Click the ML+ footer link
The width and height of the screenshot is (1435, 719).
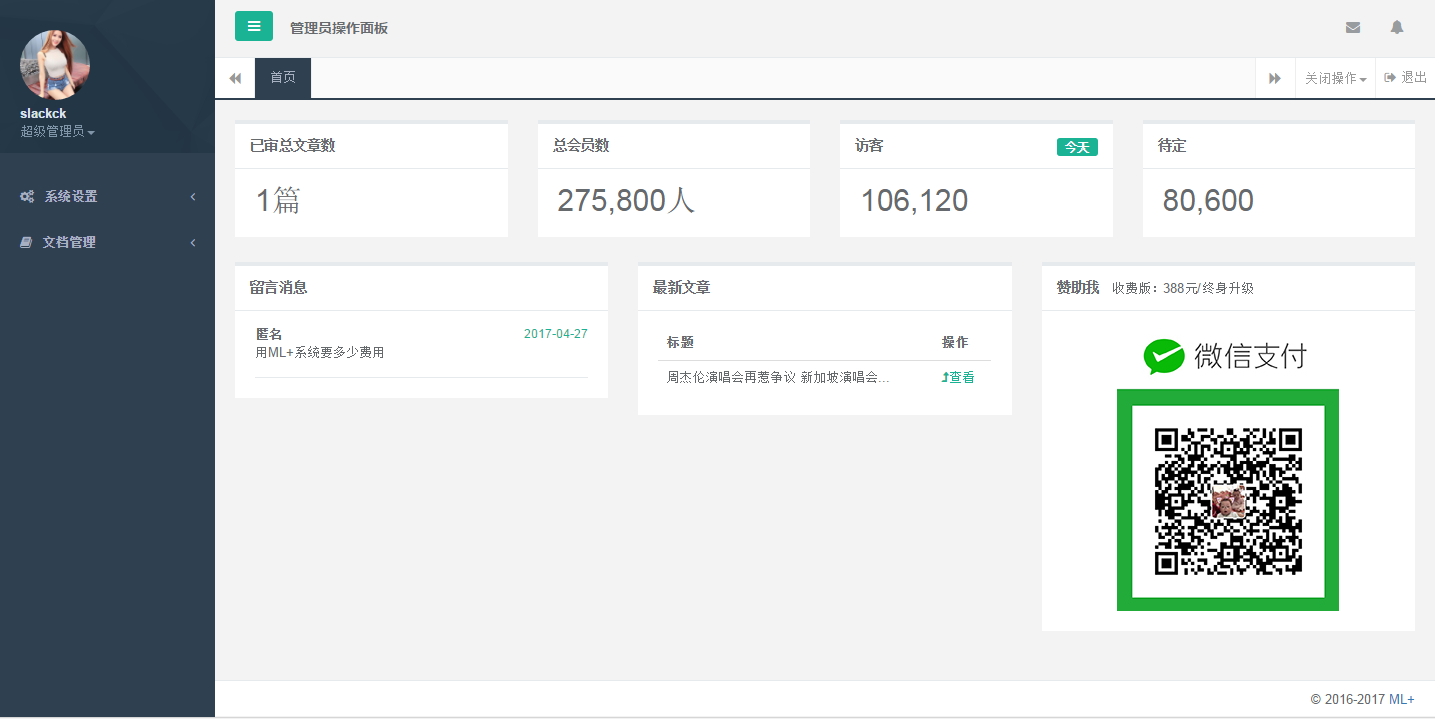pos(1401,699)
